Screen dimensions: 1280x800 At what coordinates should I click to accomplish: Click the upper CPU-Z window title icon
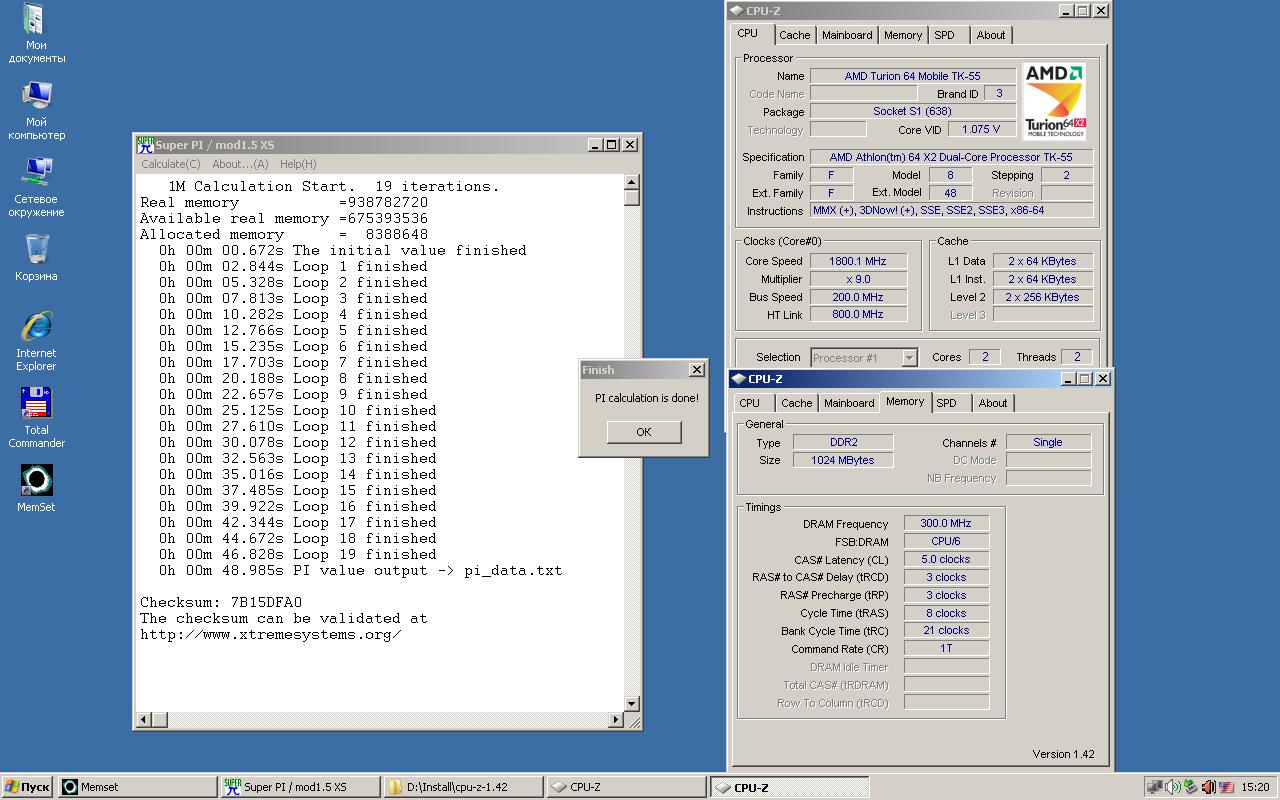pyautogui.click(x=737, y=11)
